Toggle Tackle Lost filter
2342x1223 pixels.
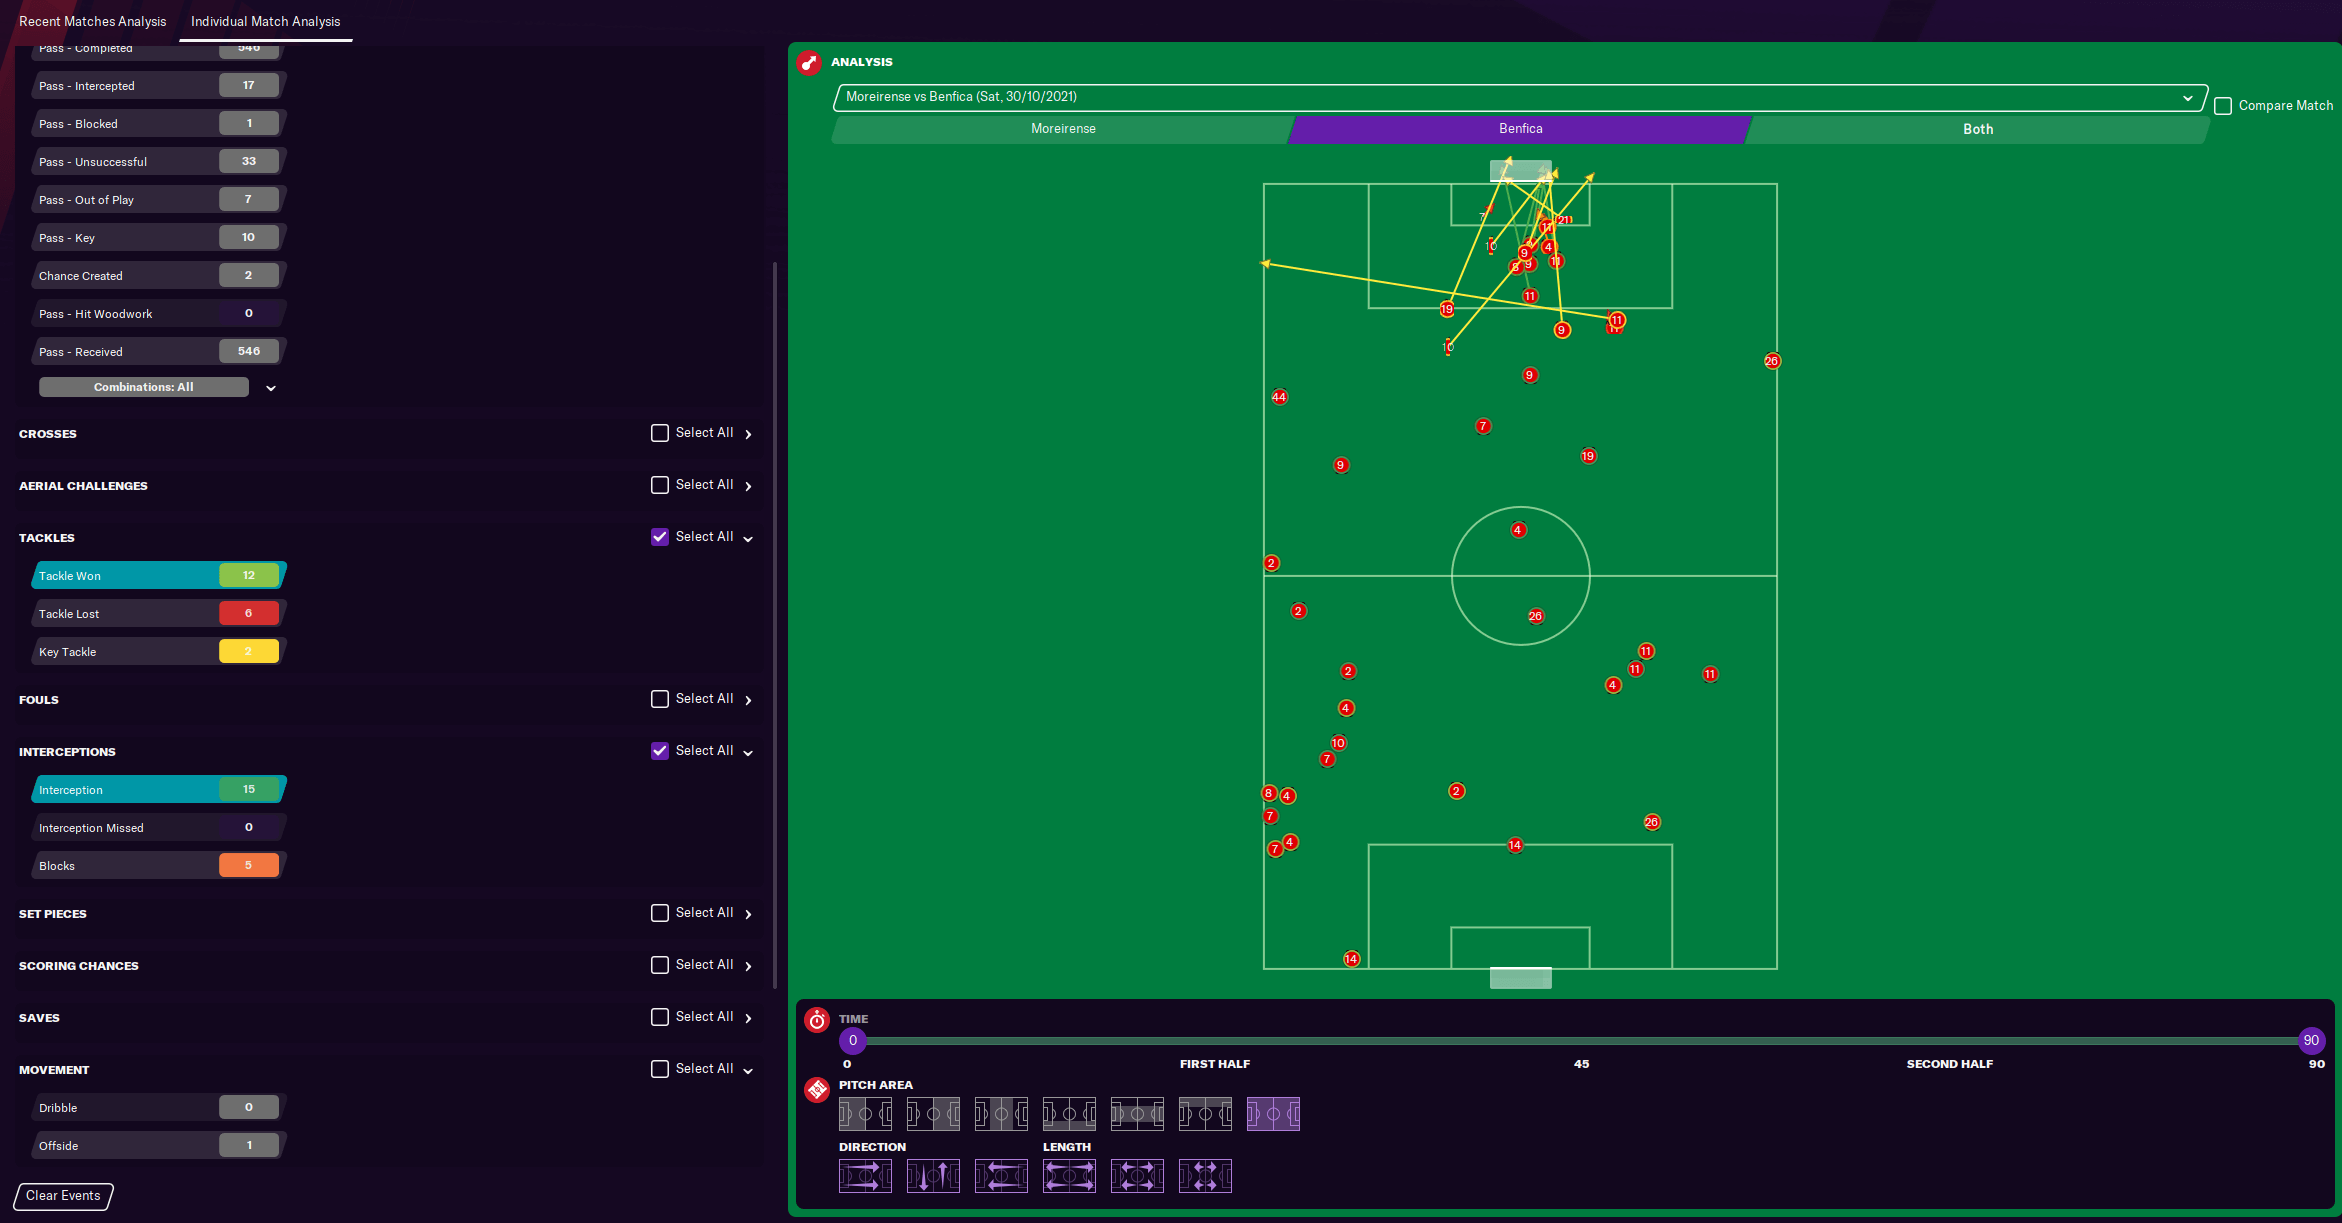click(159, 614)
